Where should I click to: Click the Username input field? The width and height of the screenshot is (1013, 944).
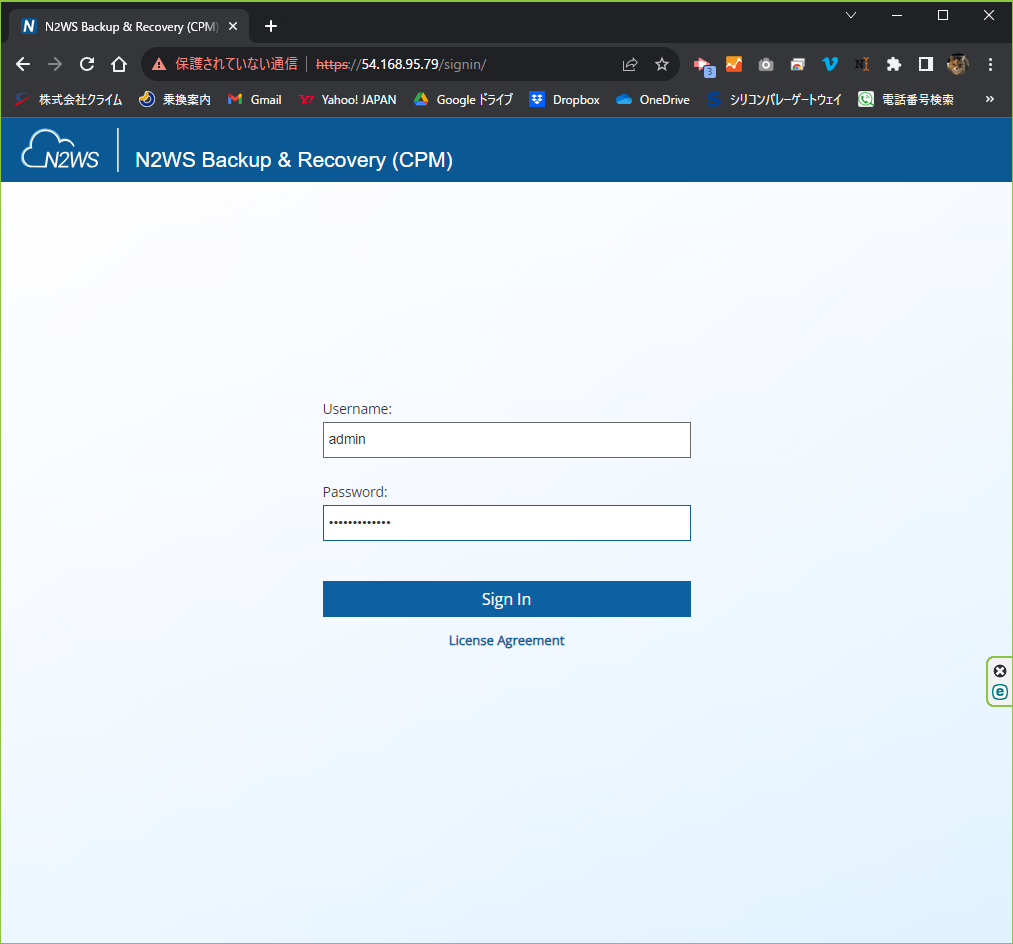tap(506, 440)
